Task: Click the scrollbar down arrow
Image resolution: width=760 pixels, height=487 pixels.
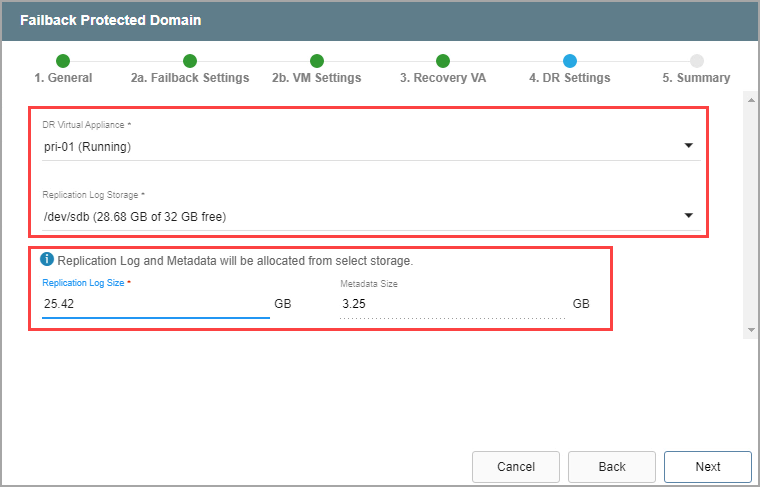Action: (750, 330)
